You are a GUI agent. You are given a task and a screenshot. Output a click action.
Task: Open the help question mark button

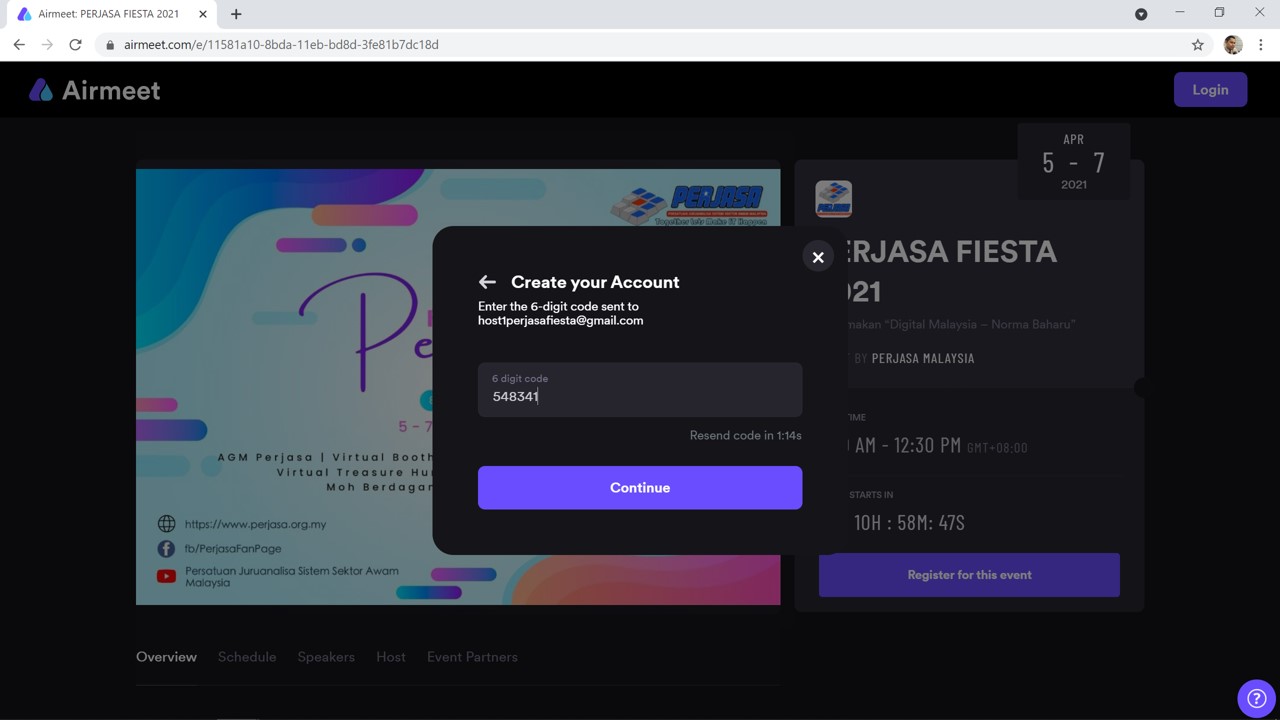point(1256,698)
